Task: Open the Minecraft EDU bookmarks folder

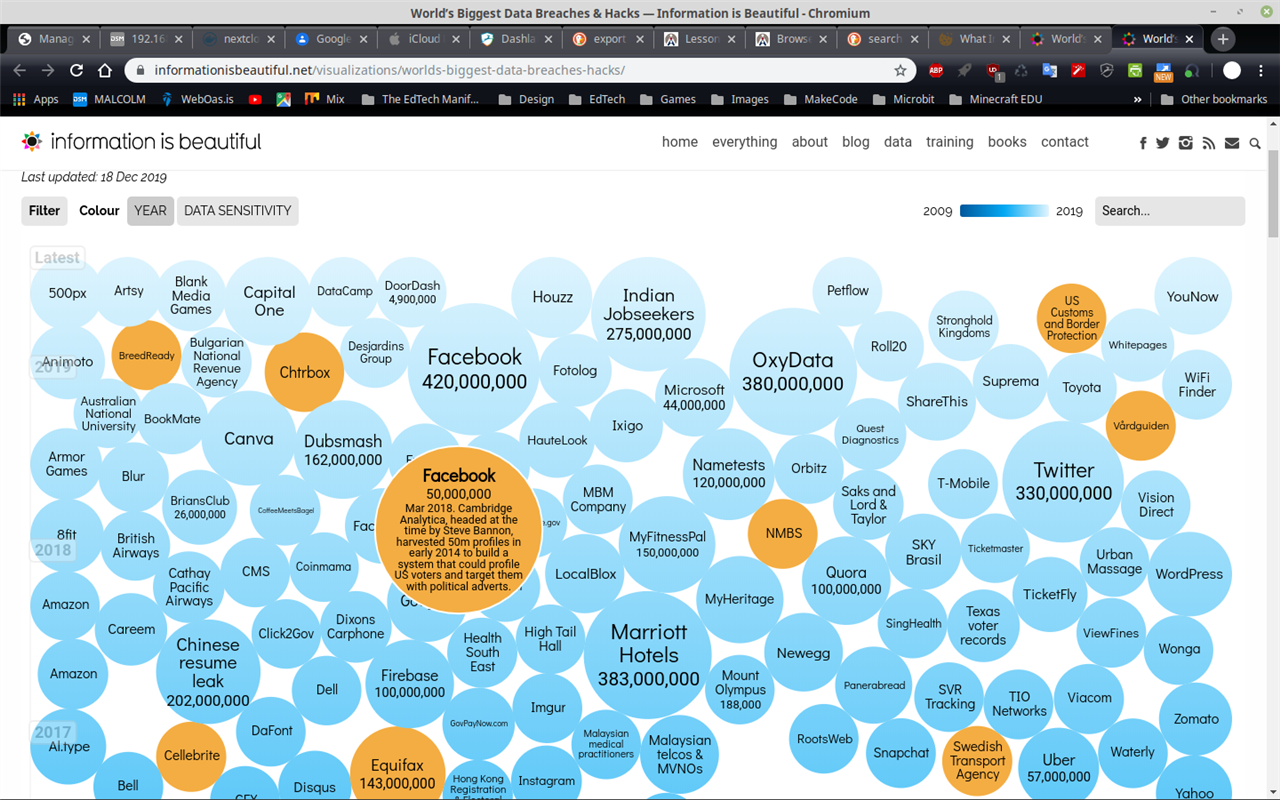Action: click(x=995, y=99)
